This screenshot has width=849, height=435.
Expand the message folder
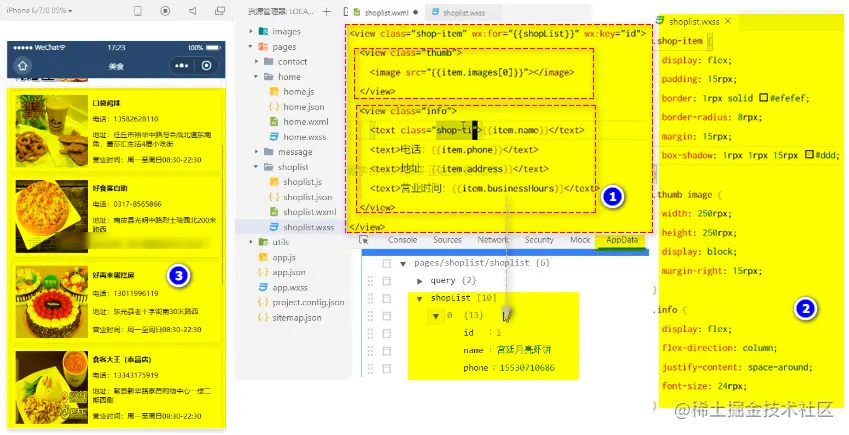click(257, 152)
